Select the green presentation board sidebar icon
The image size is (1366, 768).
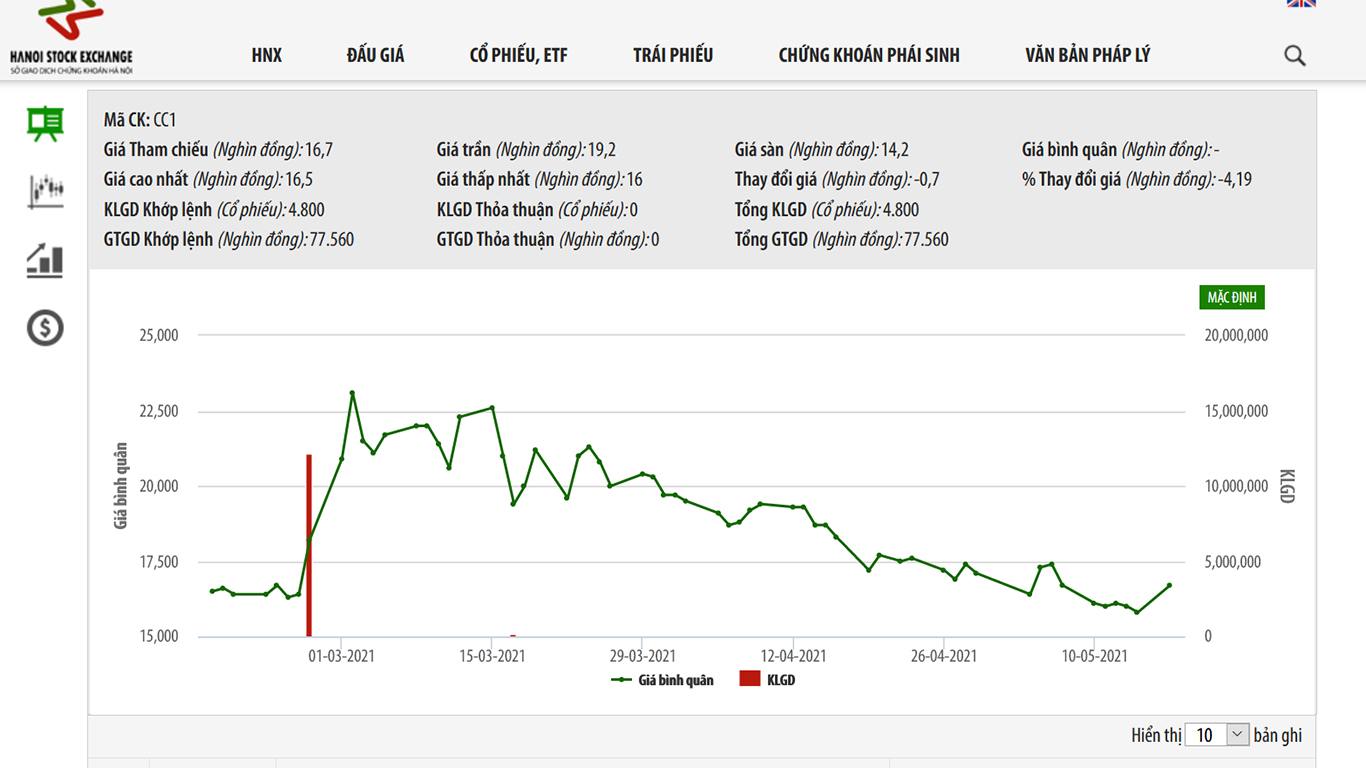tap(45, 124)
